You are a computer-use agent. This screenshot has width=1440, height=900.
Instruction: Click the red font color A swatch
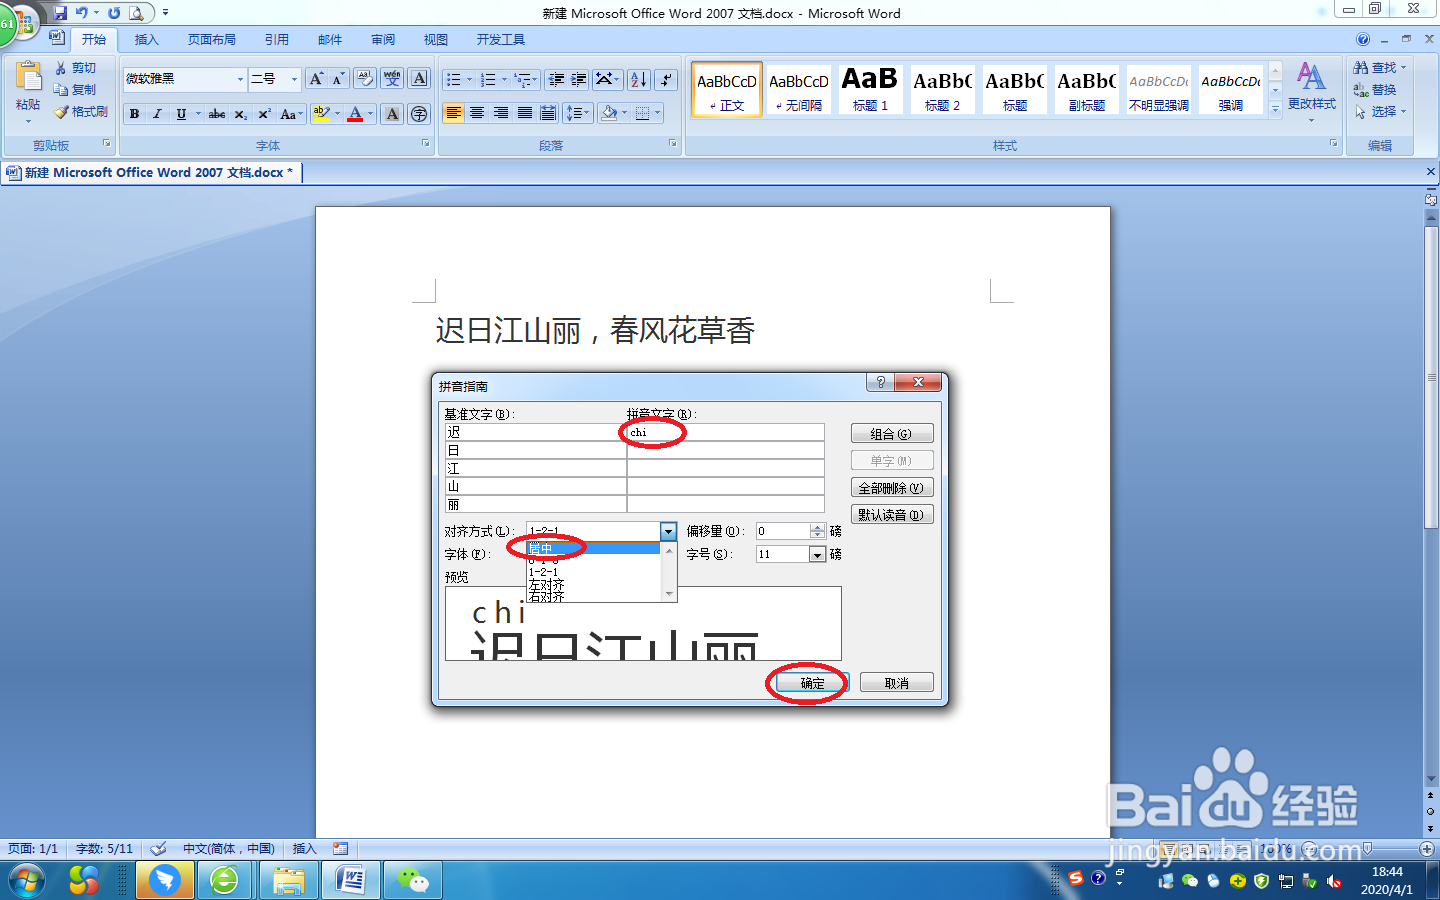pyautogui.click(x=355, y=114)
